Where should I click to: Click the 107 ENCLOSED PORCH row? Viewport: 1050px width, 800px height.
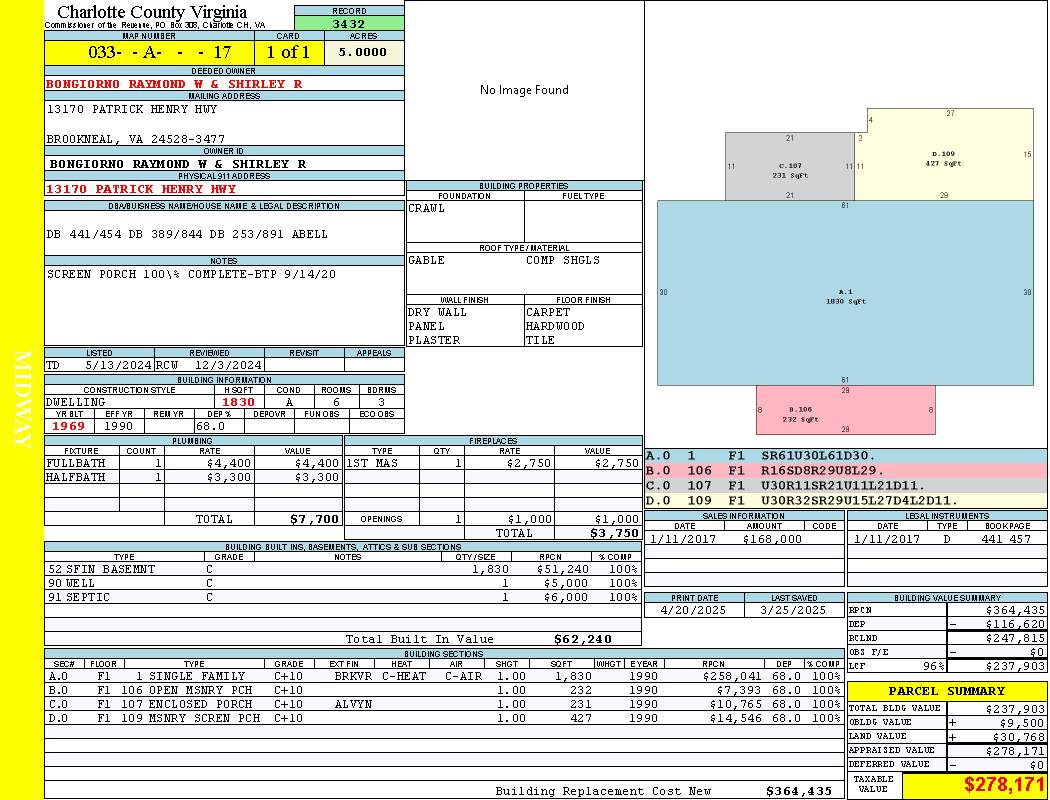445,704
